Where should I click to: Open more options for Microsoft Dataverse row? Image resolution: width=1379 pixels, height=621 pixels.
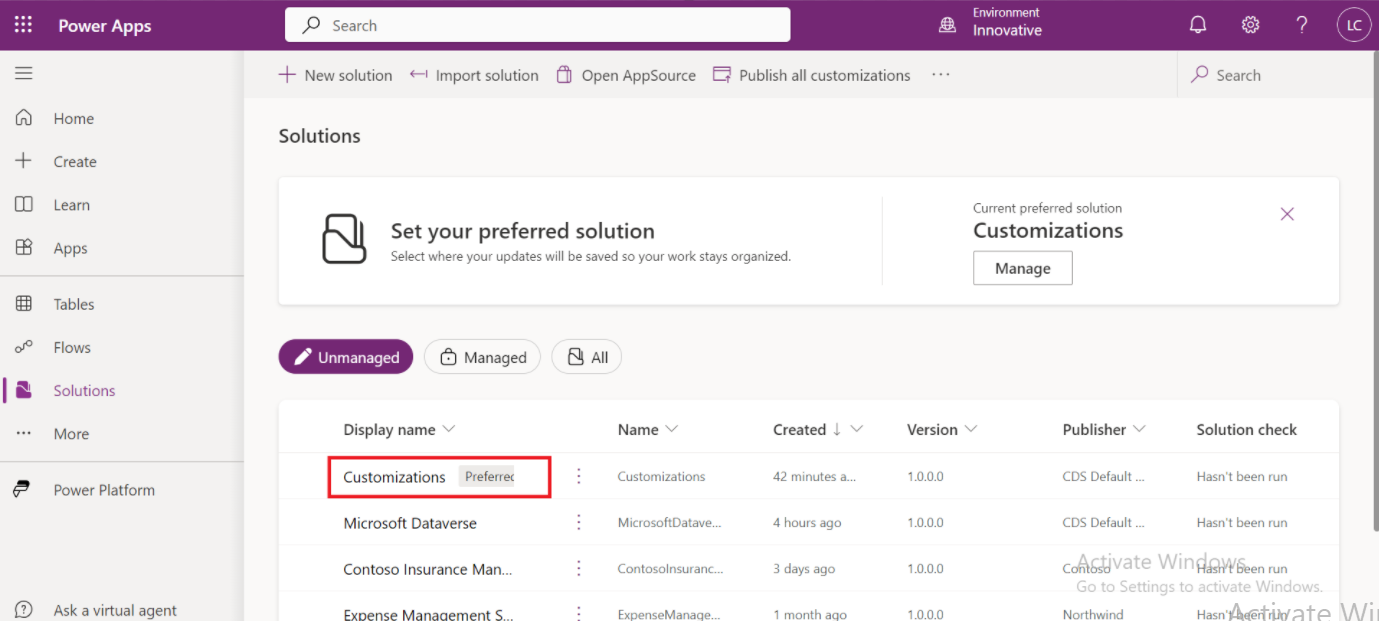click(x=578, y=522)
